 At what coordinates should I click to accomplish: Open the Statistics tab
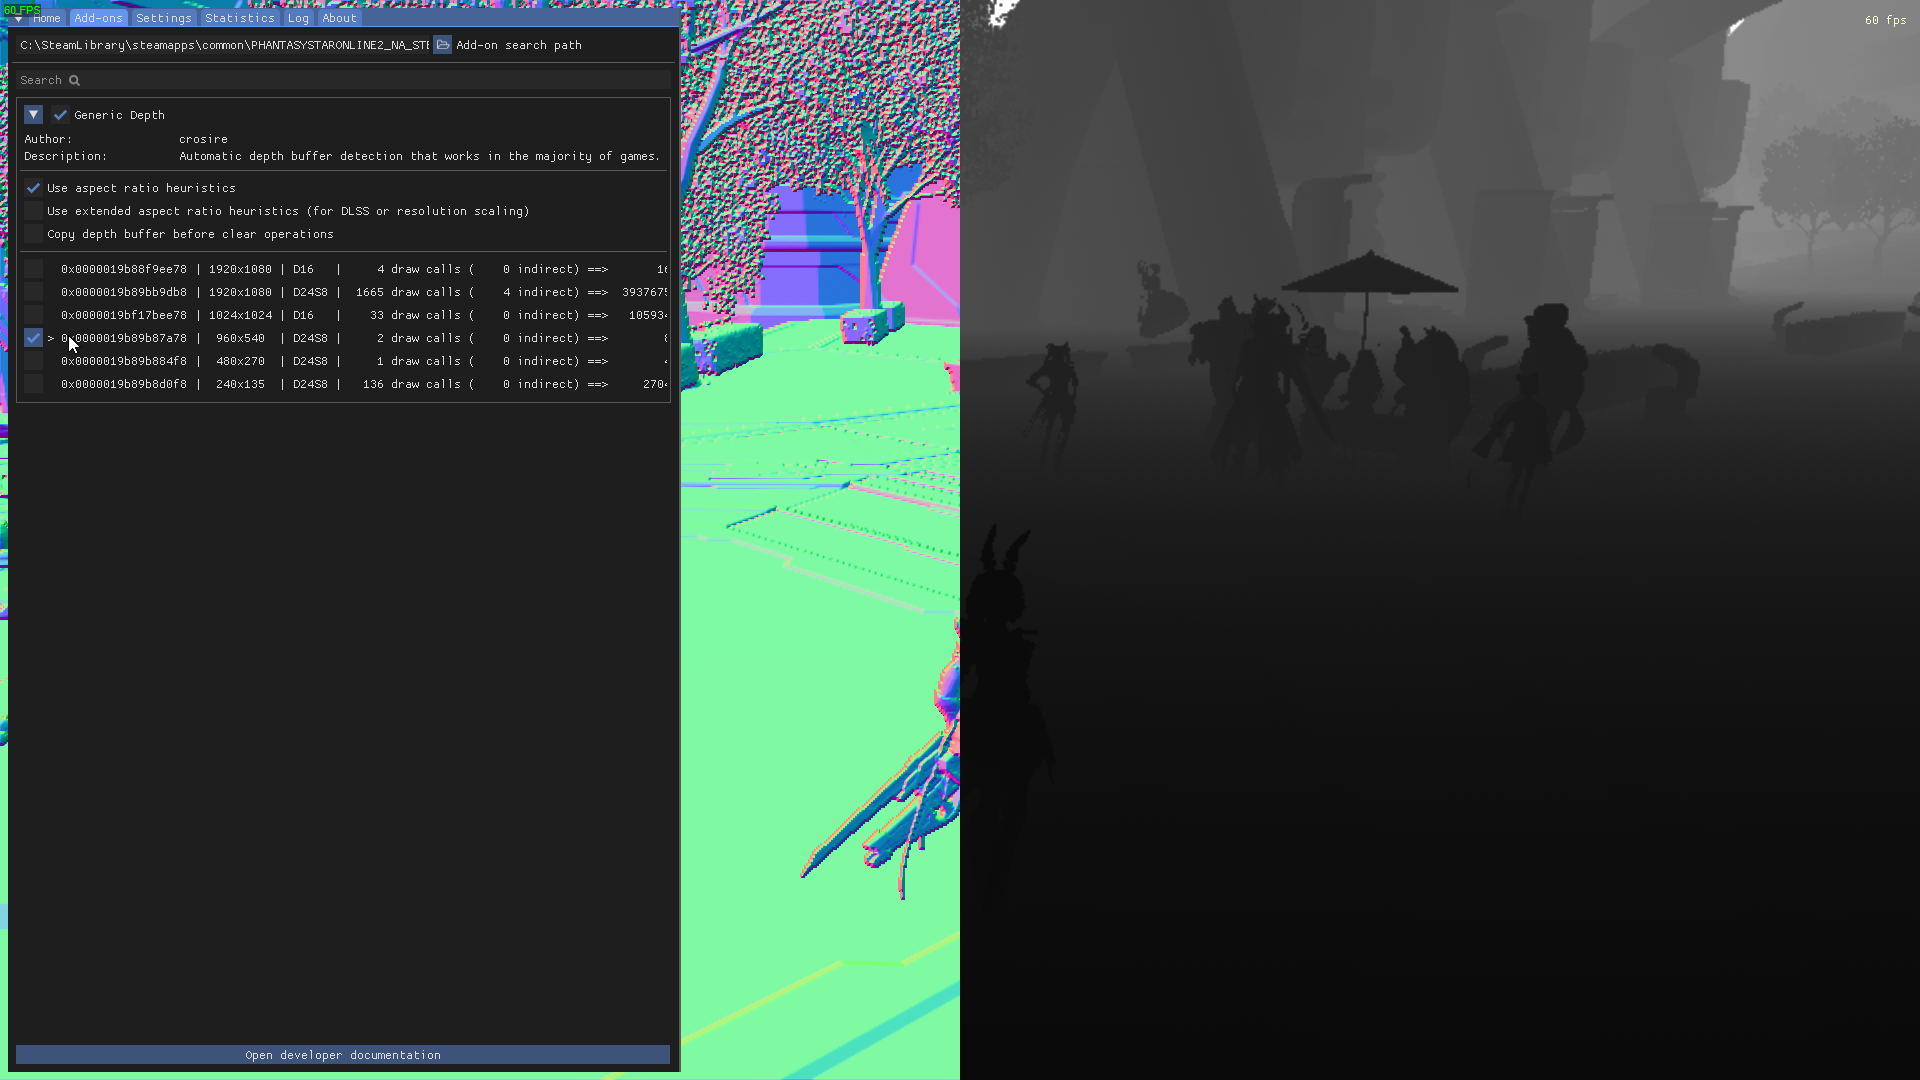pos(240,18)
